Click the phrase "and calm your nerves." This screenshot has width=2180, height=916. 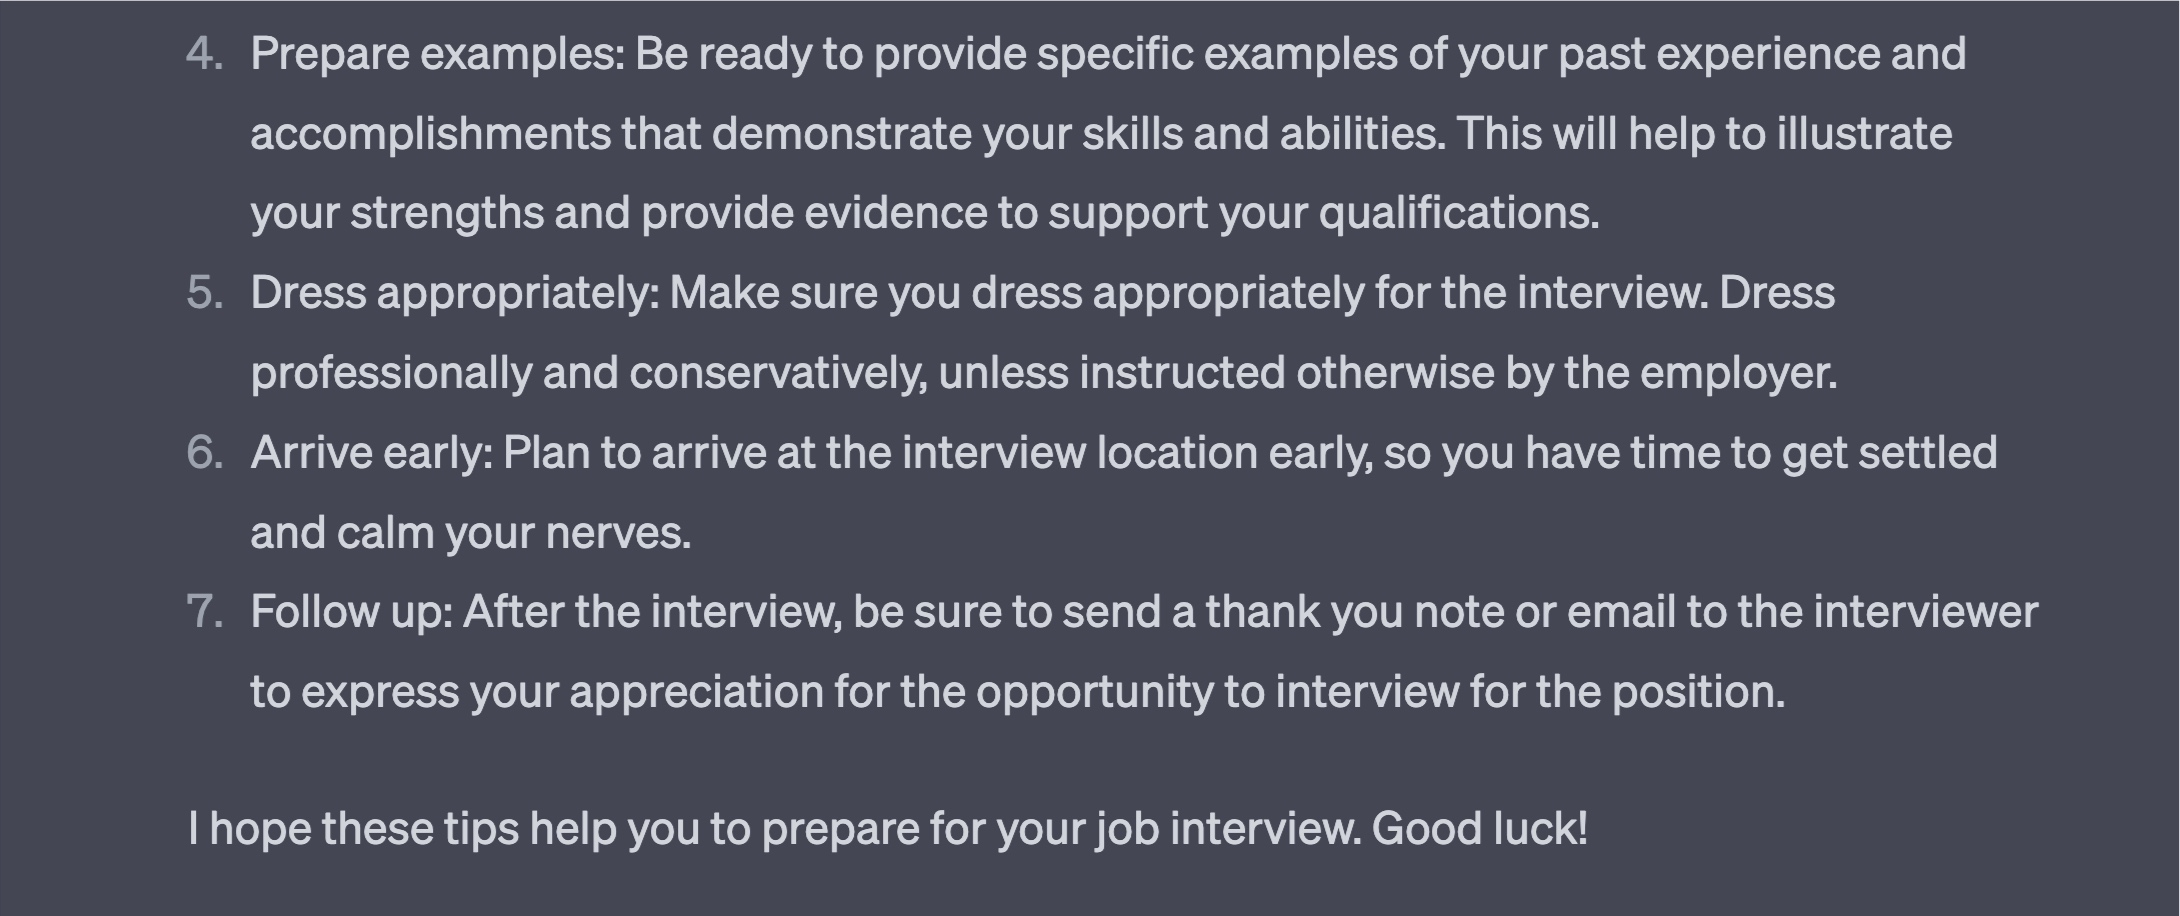(471, 534)
